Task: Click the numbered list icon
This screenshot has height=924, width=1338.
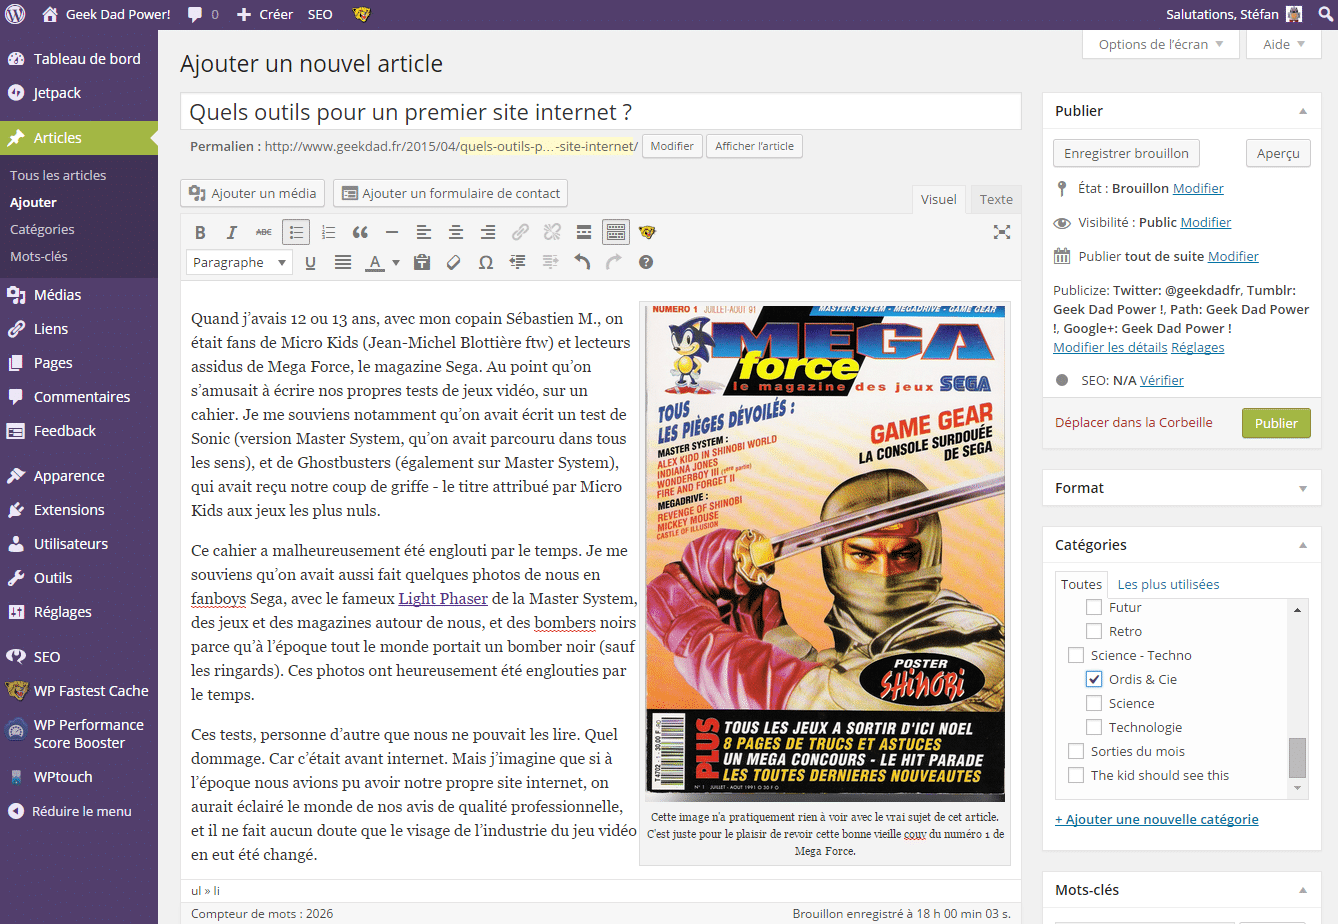Action: click(x=328, y=232)
